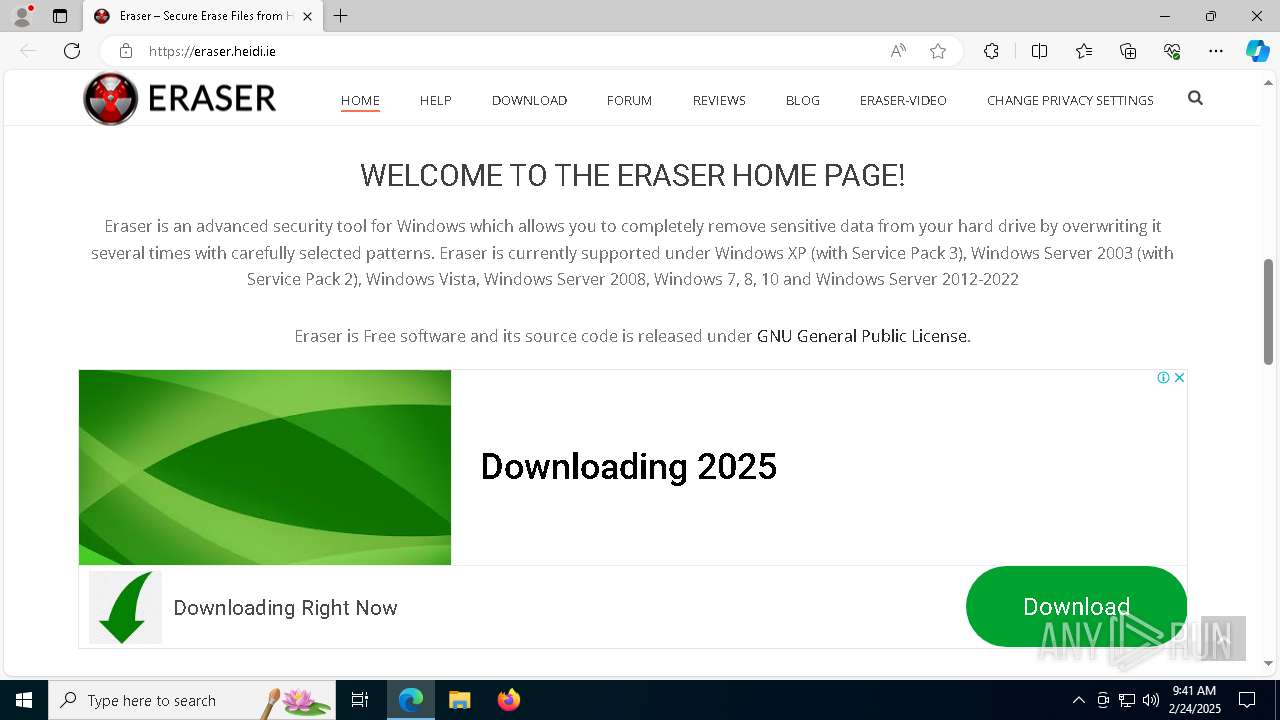Click the WELCOME TO THE ERASER HOME PAGE heading
Viewport: 1280px width, 720px height.
pyautogui.click(x=632, y=176)
